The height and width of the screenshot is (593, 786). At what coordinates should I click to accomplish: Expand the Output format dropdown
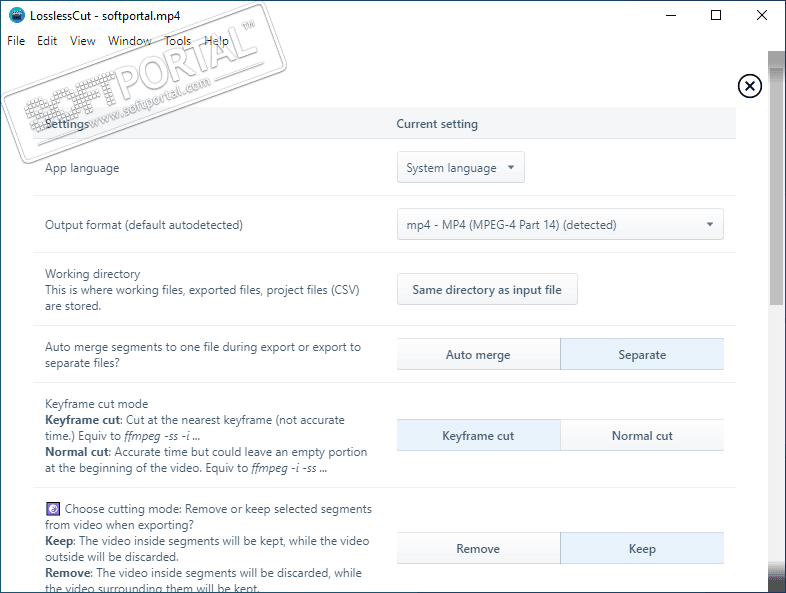click(x=560, y=225)
